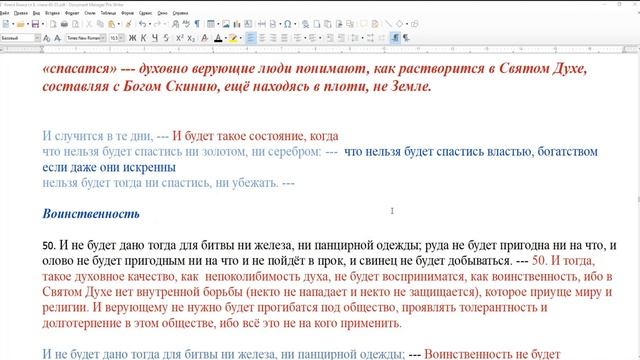640x360 pixels.
Task: Align paragraph right
Action: (273, 38)
